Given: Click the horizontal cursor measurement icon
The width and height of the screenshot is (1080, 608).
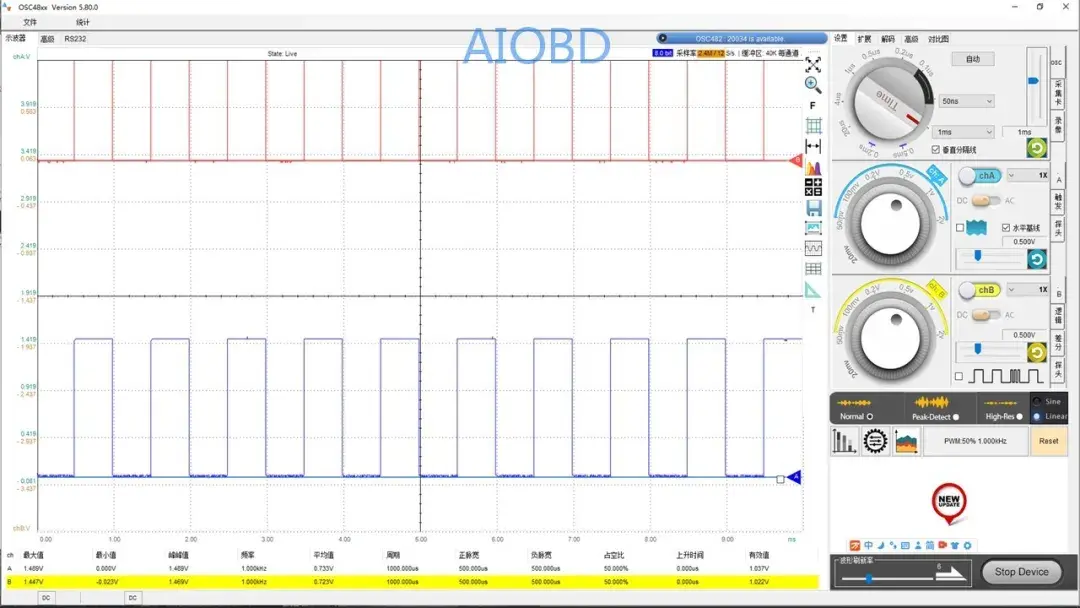Looking at the screenshot, I should click(813, 146).
